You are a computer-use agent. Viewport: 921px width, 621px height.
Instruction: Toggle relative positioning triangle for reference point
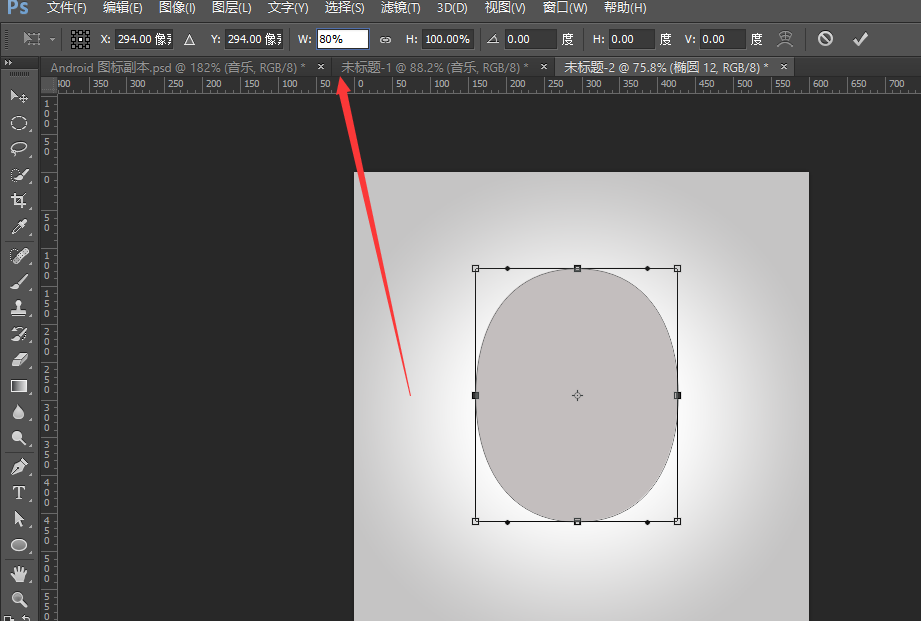189,39
